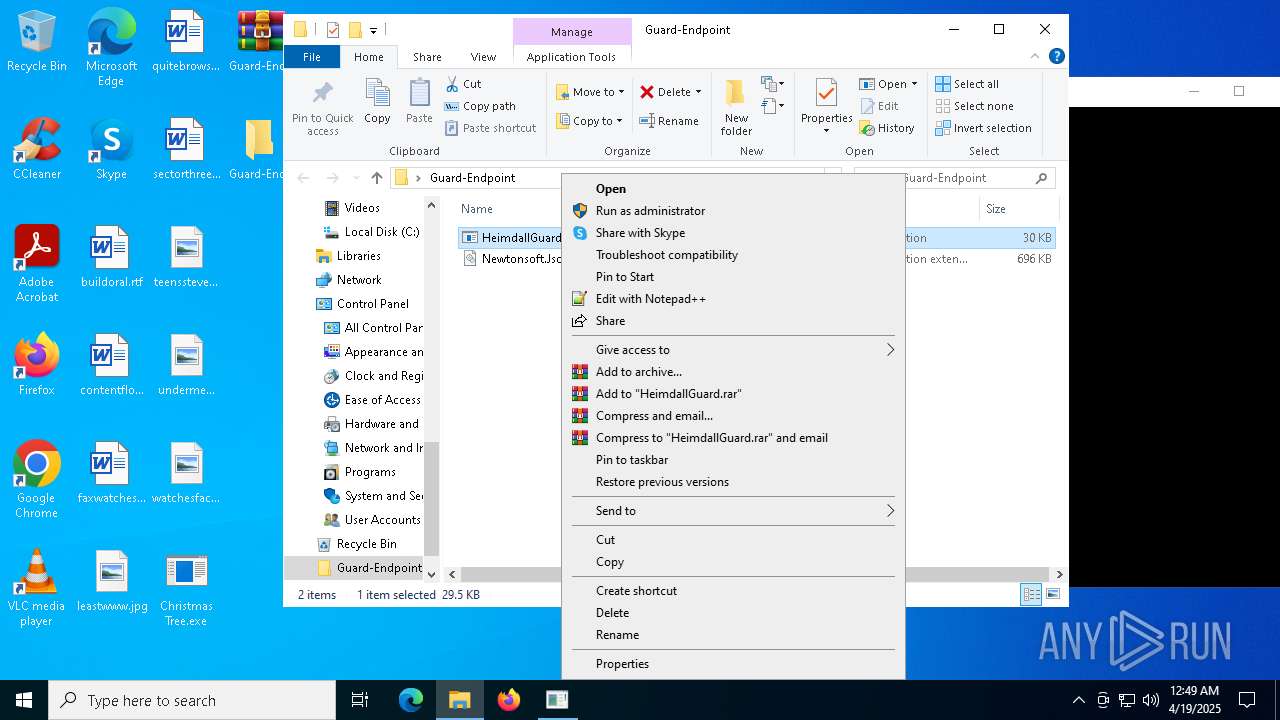The width and height of the screenshot is (1280, 720).
Task: Click the Windows Start button
Action: 24,700
